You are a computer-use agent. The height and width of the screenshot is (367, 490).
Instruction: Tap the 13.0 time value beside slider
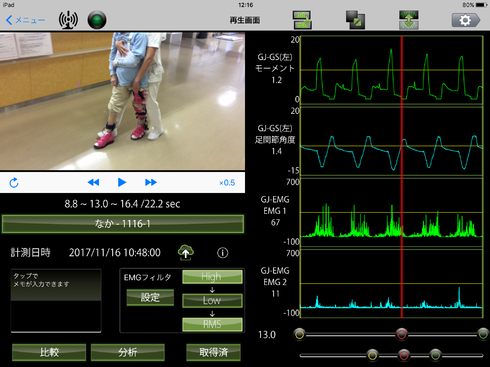(x=267, y=335)
